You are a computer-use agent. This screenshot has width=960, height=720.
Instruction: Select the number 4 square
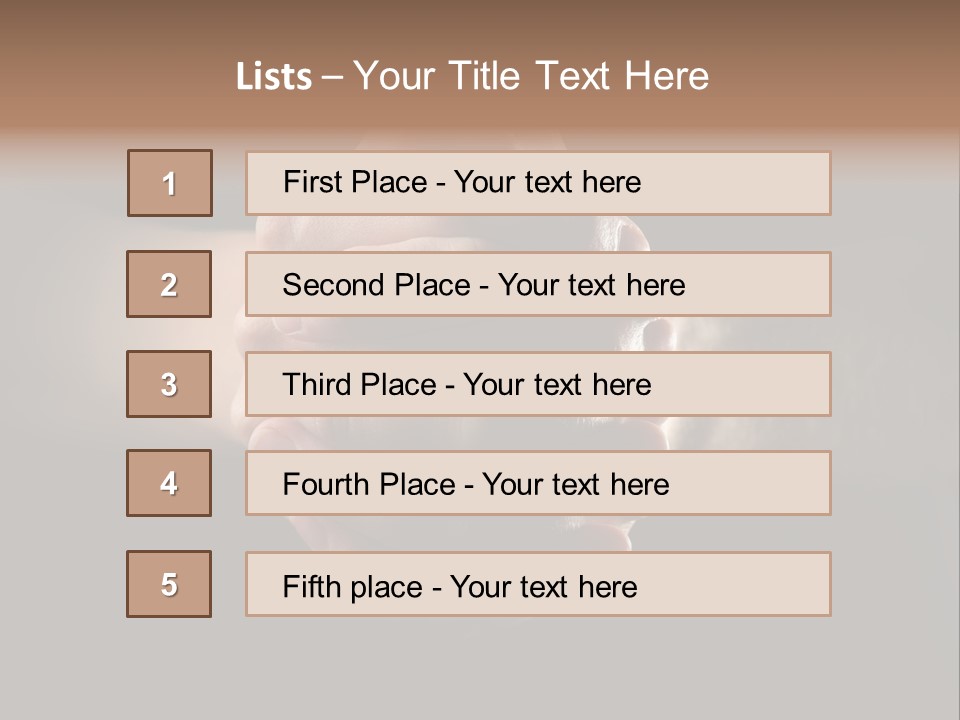(169, 483)
